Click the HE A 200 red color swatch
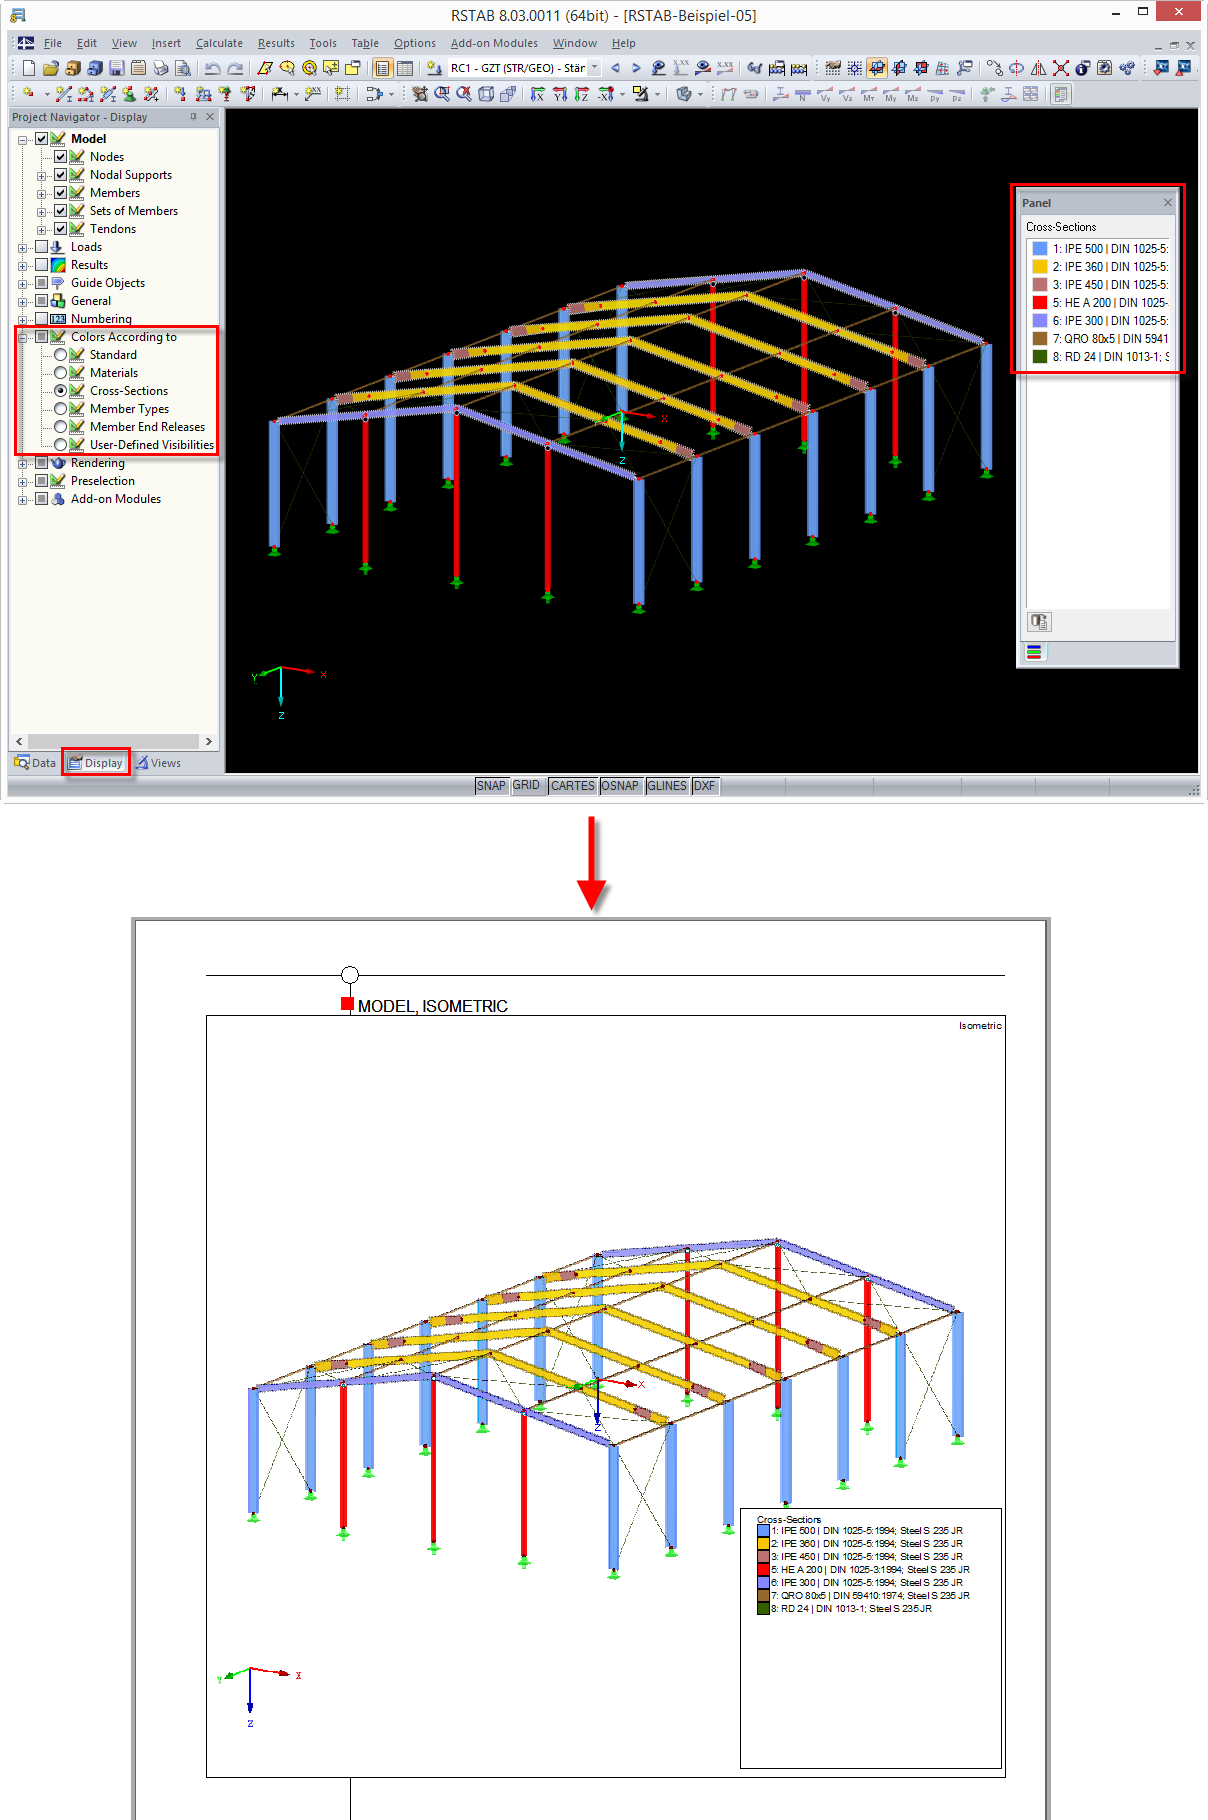The width and height of the screenshot is (1208, 1820). [x=1040, y=303]
